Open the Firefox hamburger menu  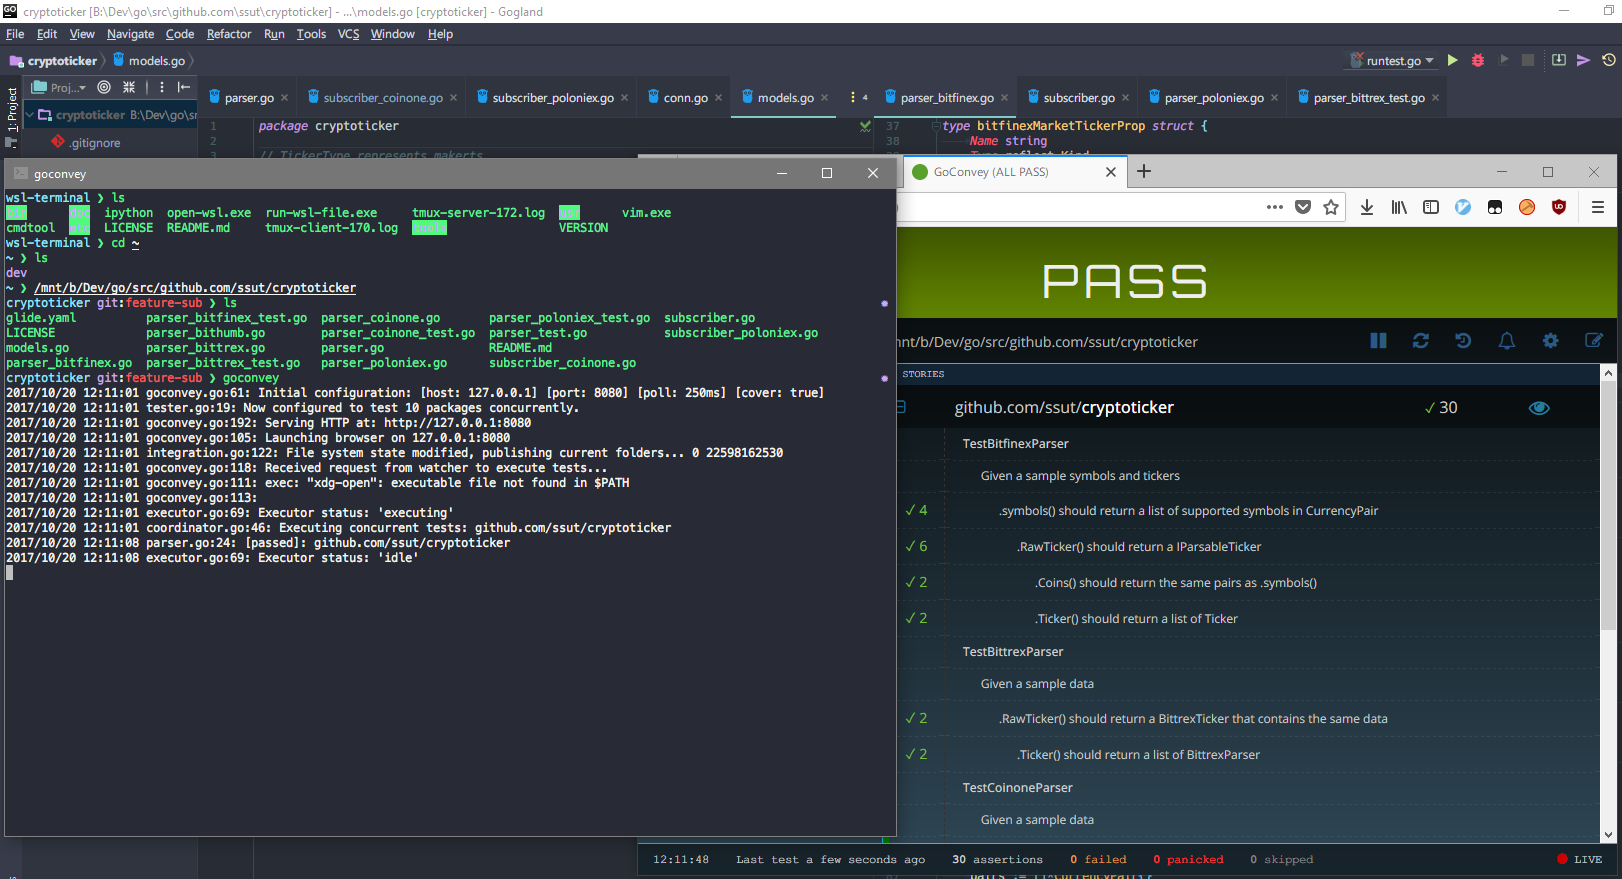(1598, 207)
